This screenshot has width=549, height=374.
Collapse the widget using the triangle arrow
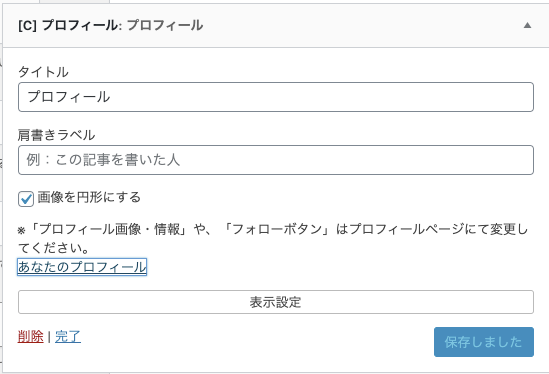527,25
